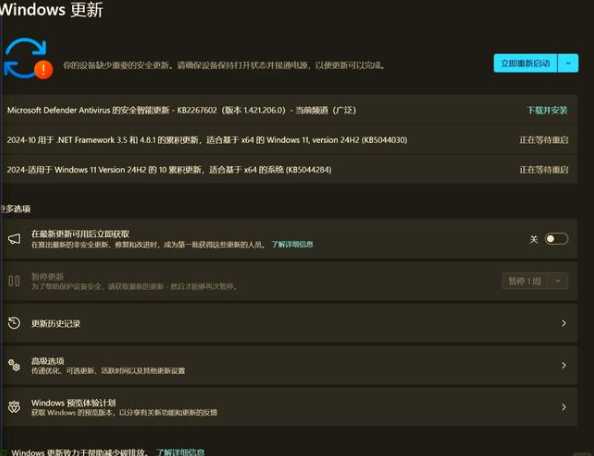Image resolution: width=594 pixels, height=456 pixels.
Task: Open the dropdown arrow beside the restart button
Action: click(568, 63)
